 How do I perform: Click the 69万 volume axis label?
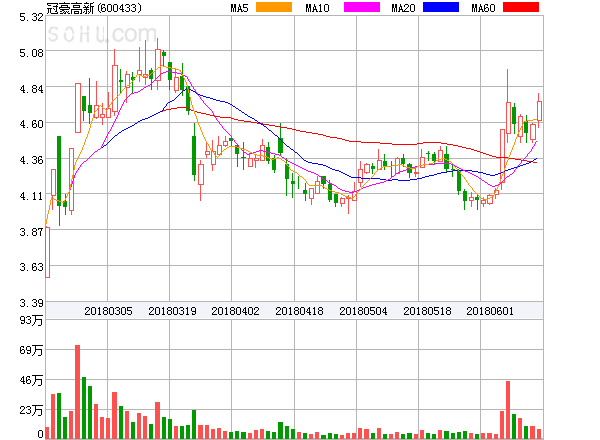[x=31, y=350]
